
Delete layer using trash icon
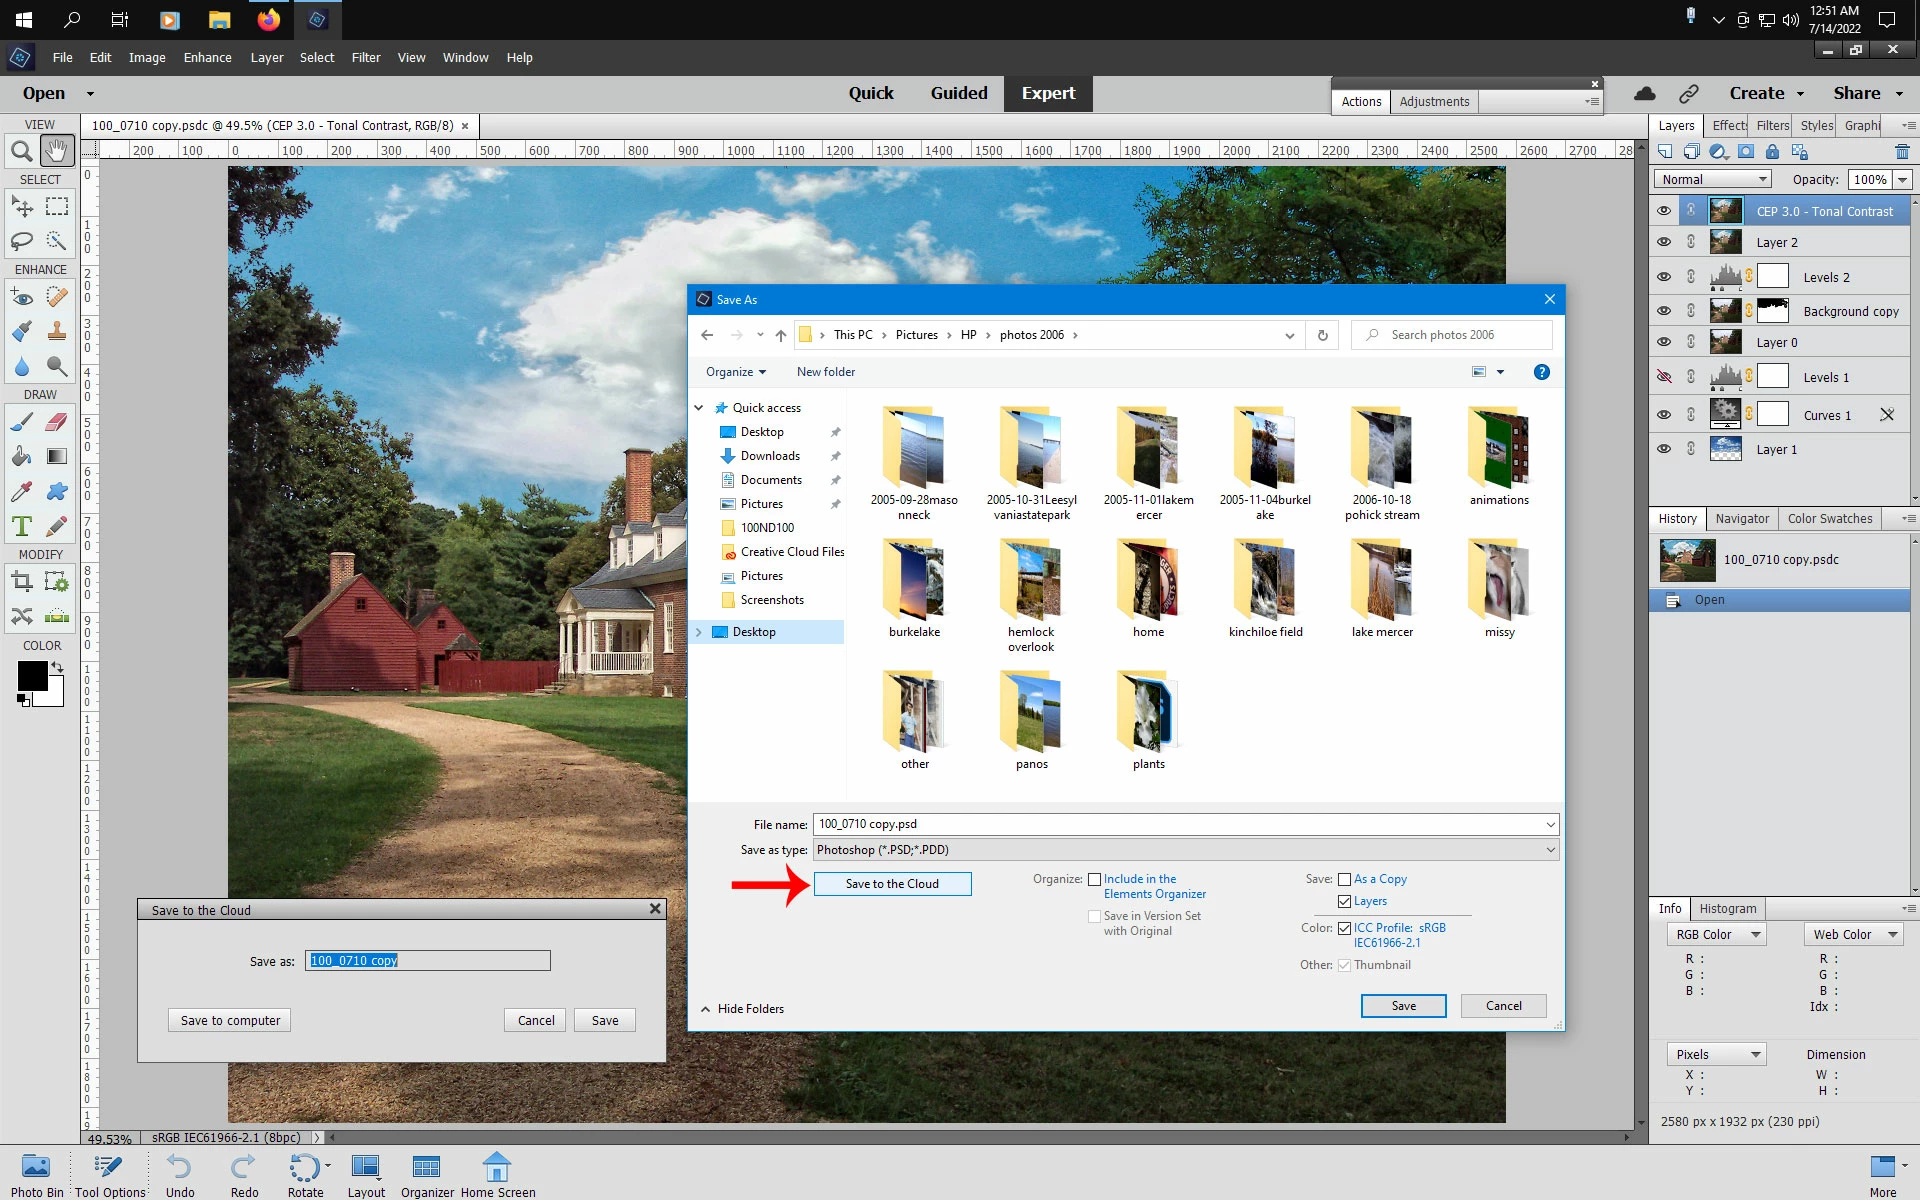pyautogui.click(x=1901, y=152)
